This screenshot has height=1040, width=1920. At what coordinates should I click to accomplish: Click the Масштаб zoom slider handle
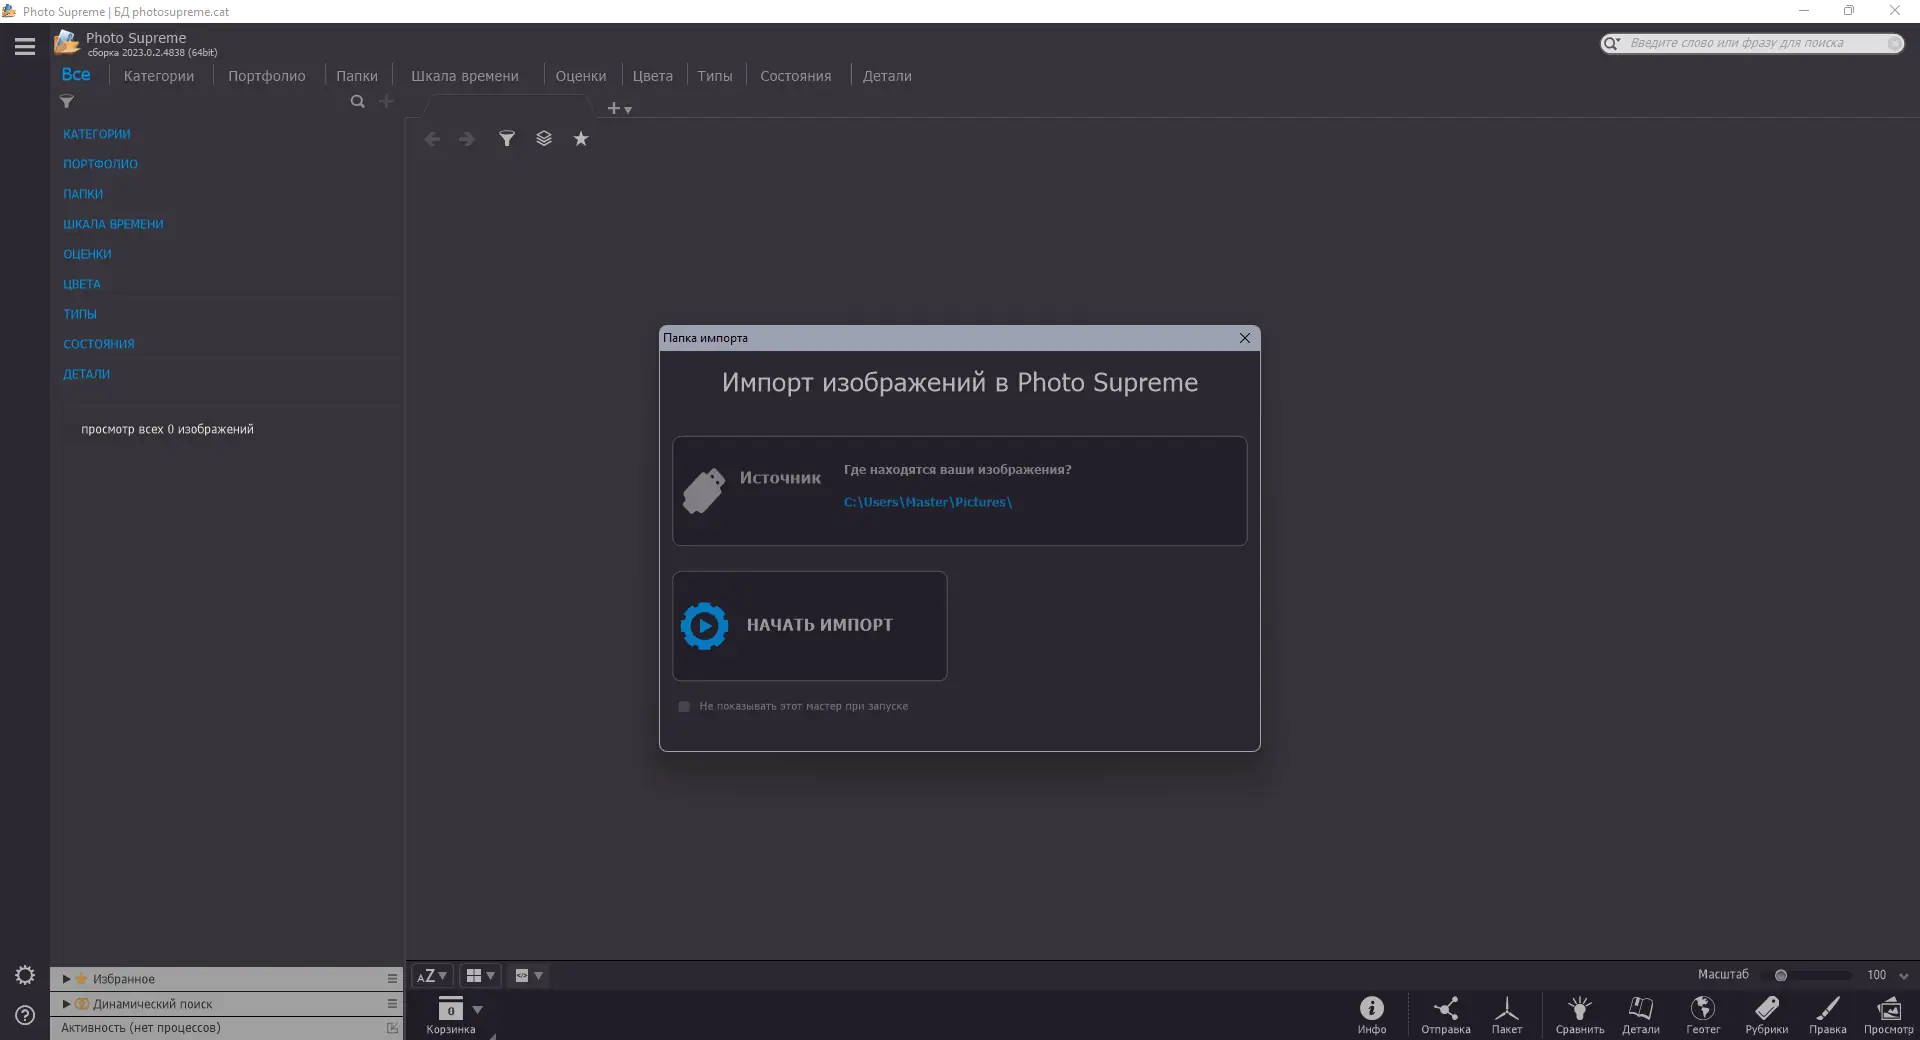pos(1781,975)
